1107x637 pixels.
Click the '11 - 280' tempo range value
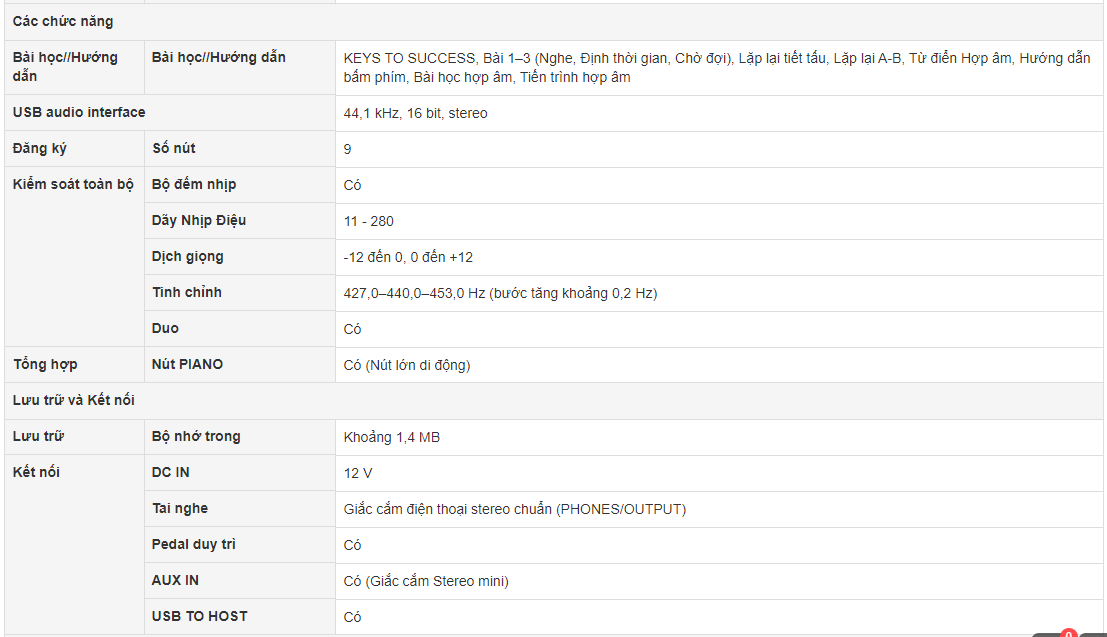coord(369,221)
